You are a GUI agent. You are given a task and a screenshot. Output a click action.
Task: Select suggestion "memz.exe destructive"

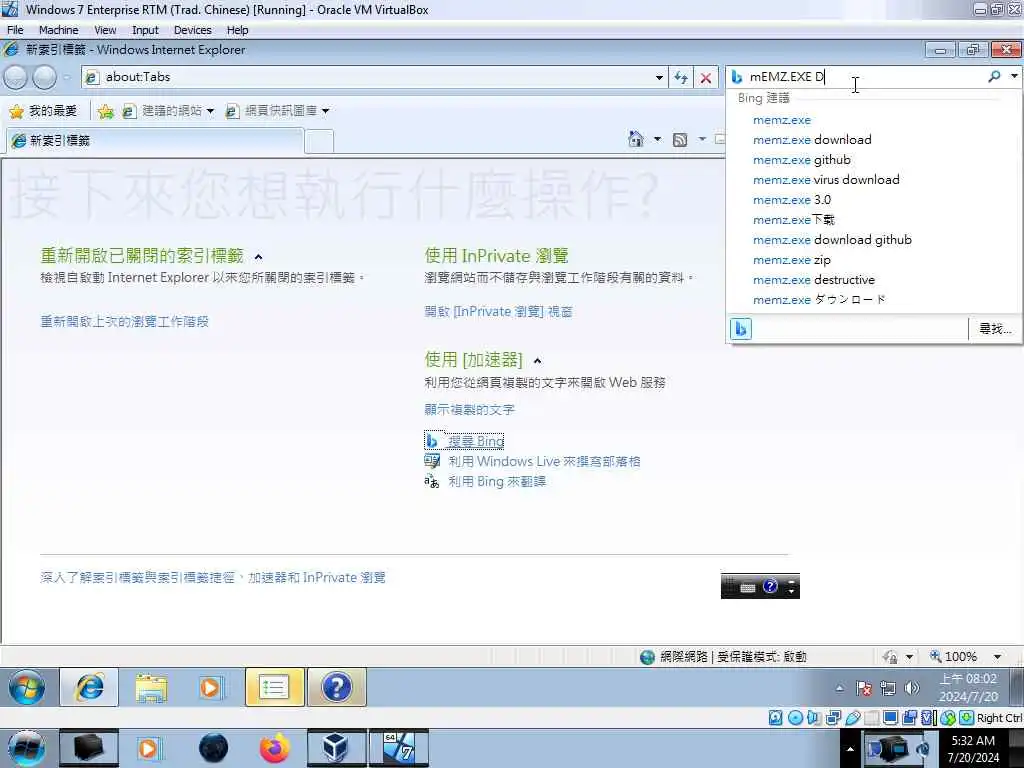[x=814, y=280]
